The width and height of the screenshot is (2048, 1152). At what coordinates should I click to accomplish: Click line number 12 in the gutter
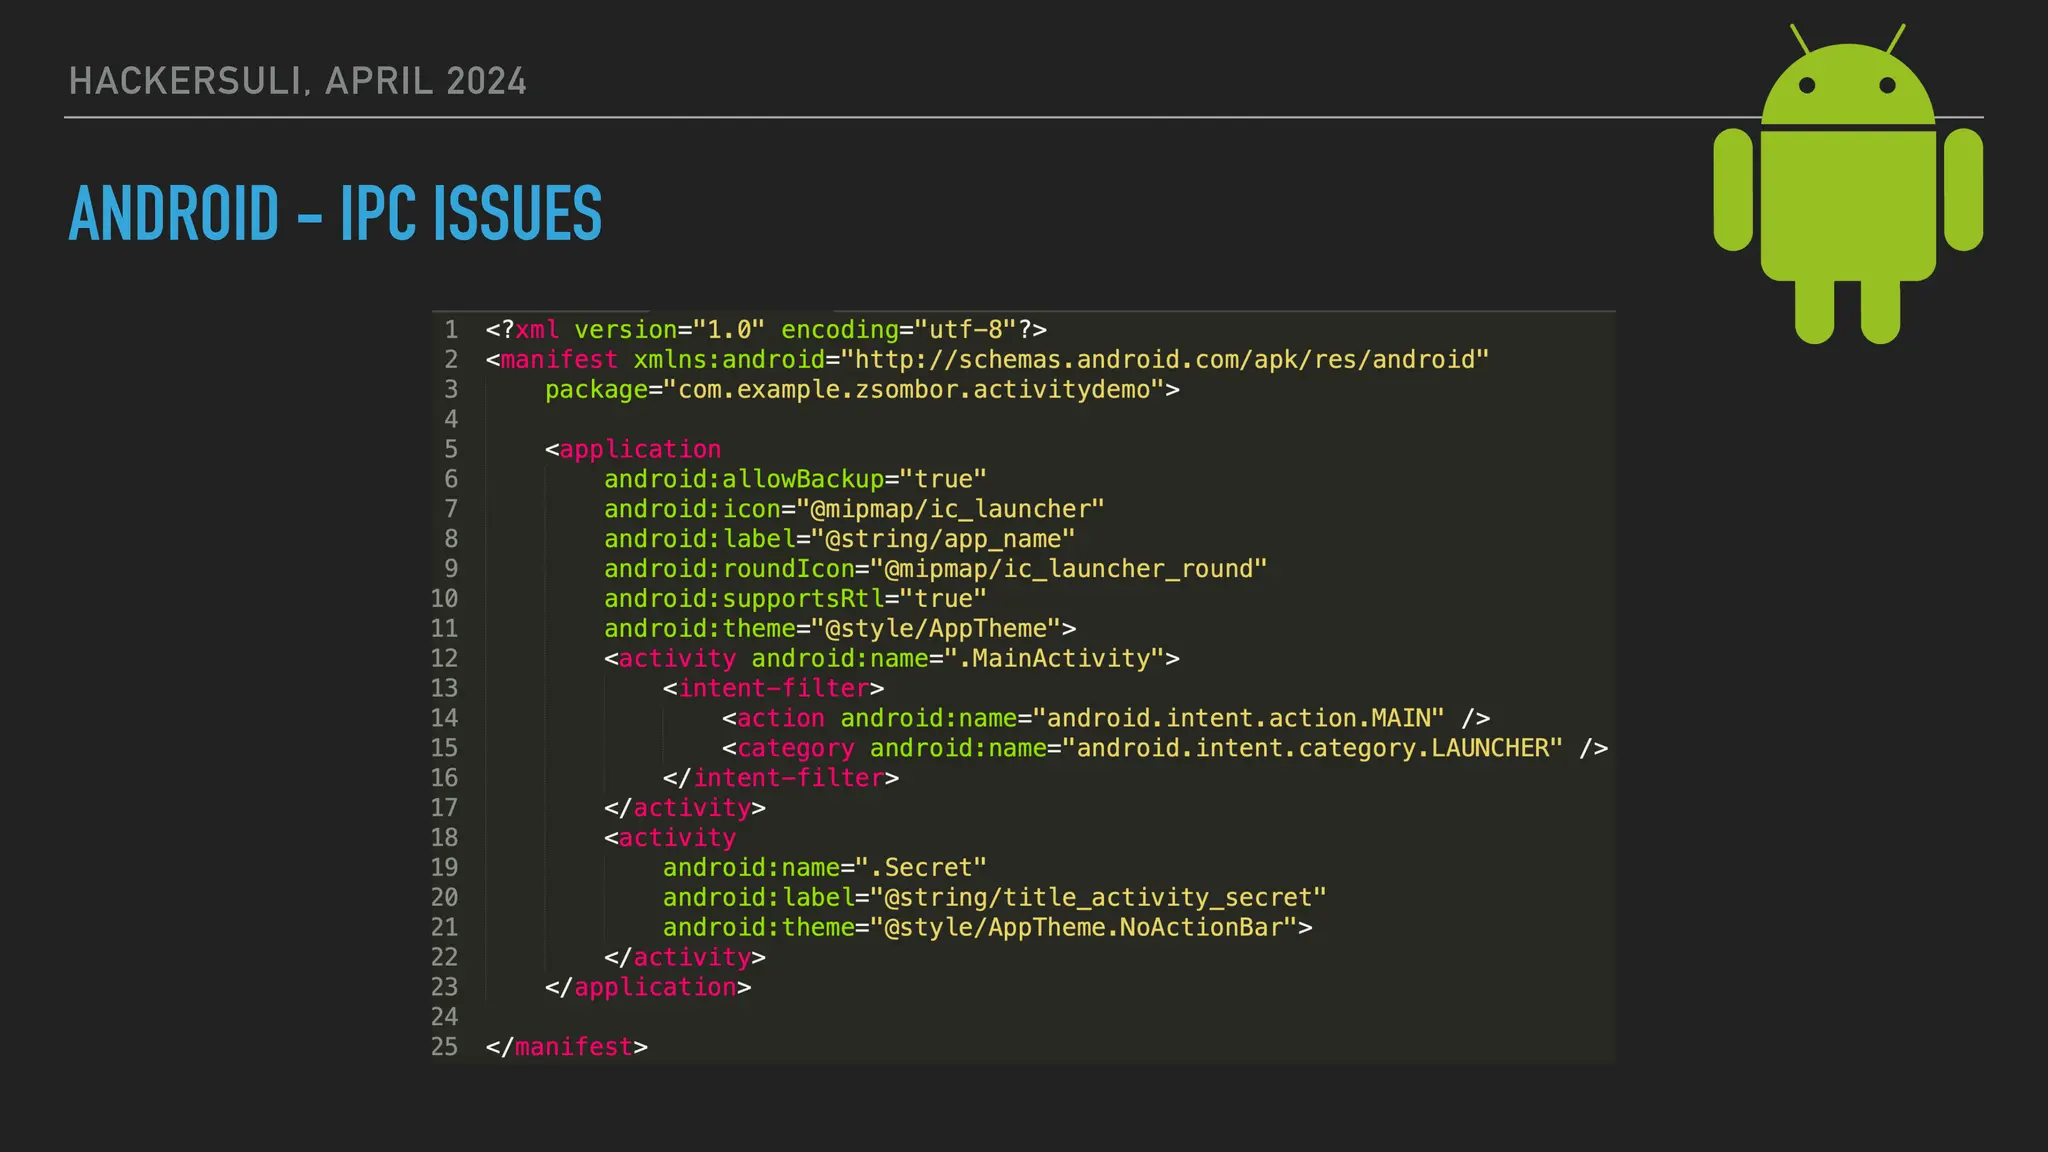tap(444, 658)
